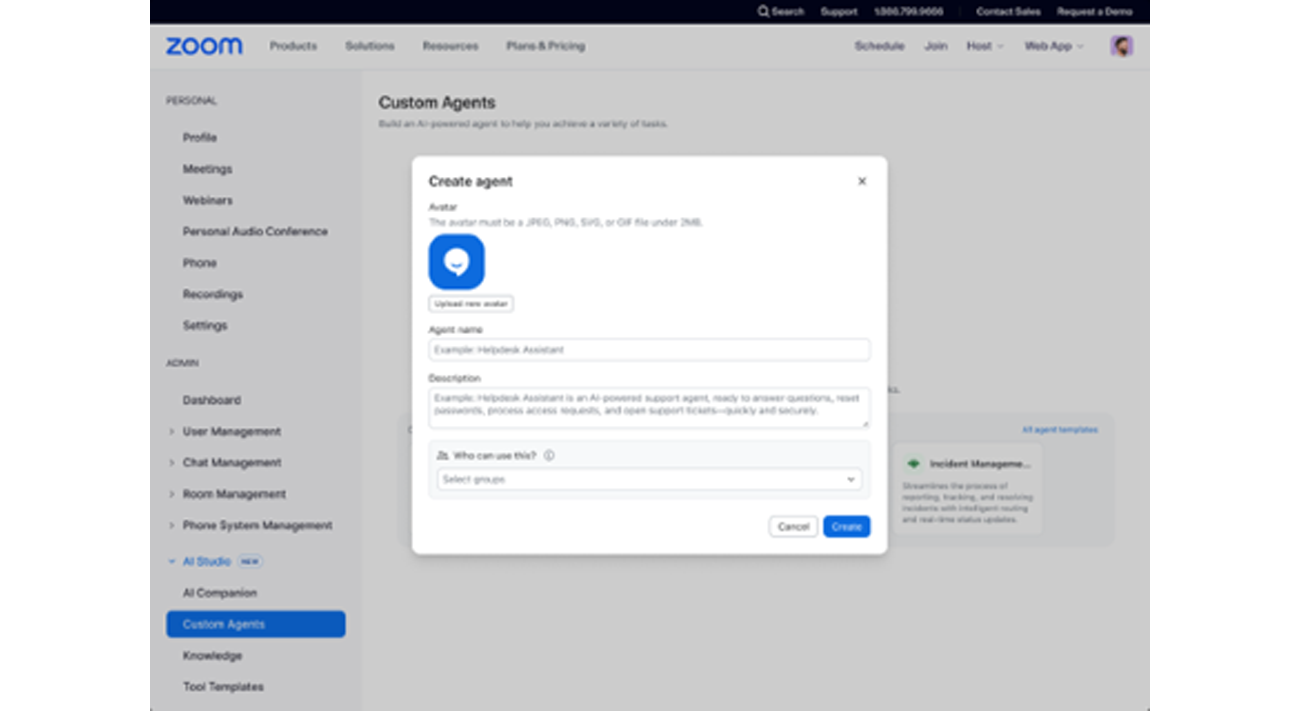Close the Create agent dialog

point(862,181)
